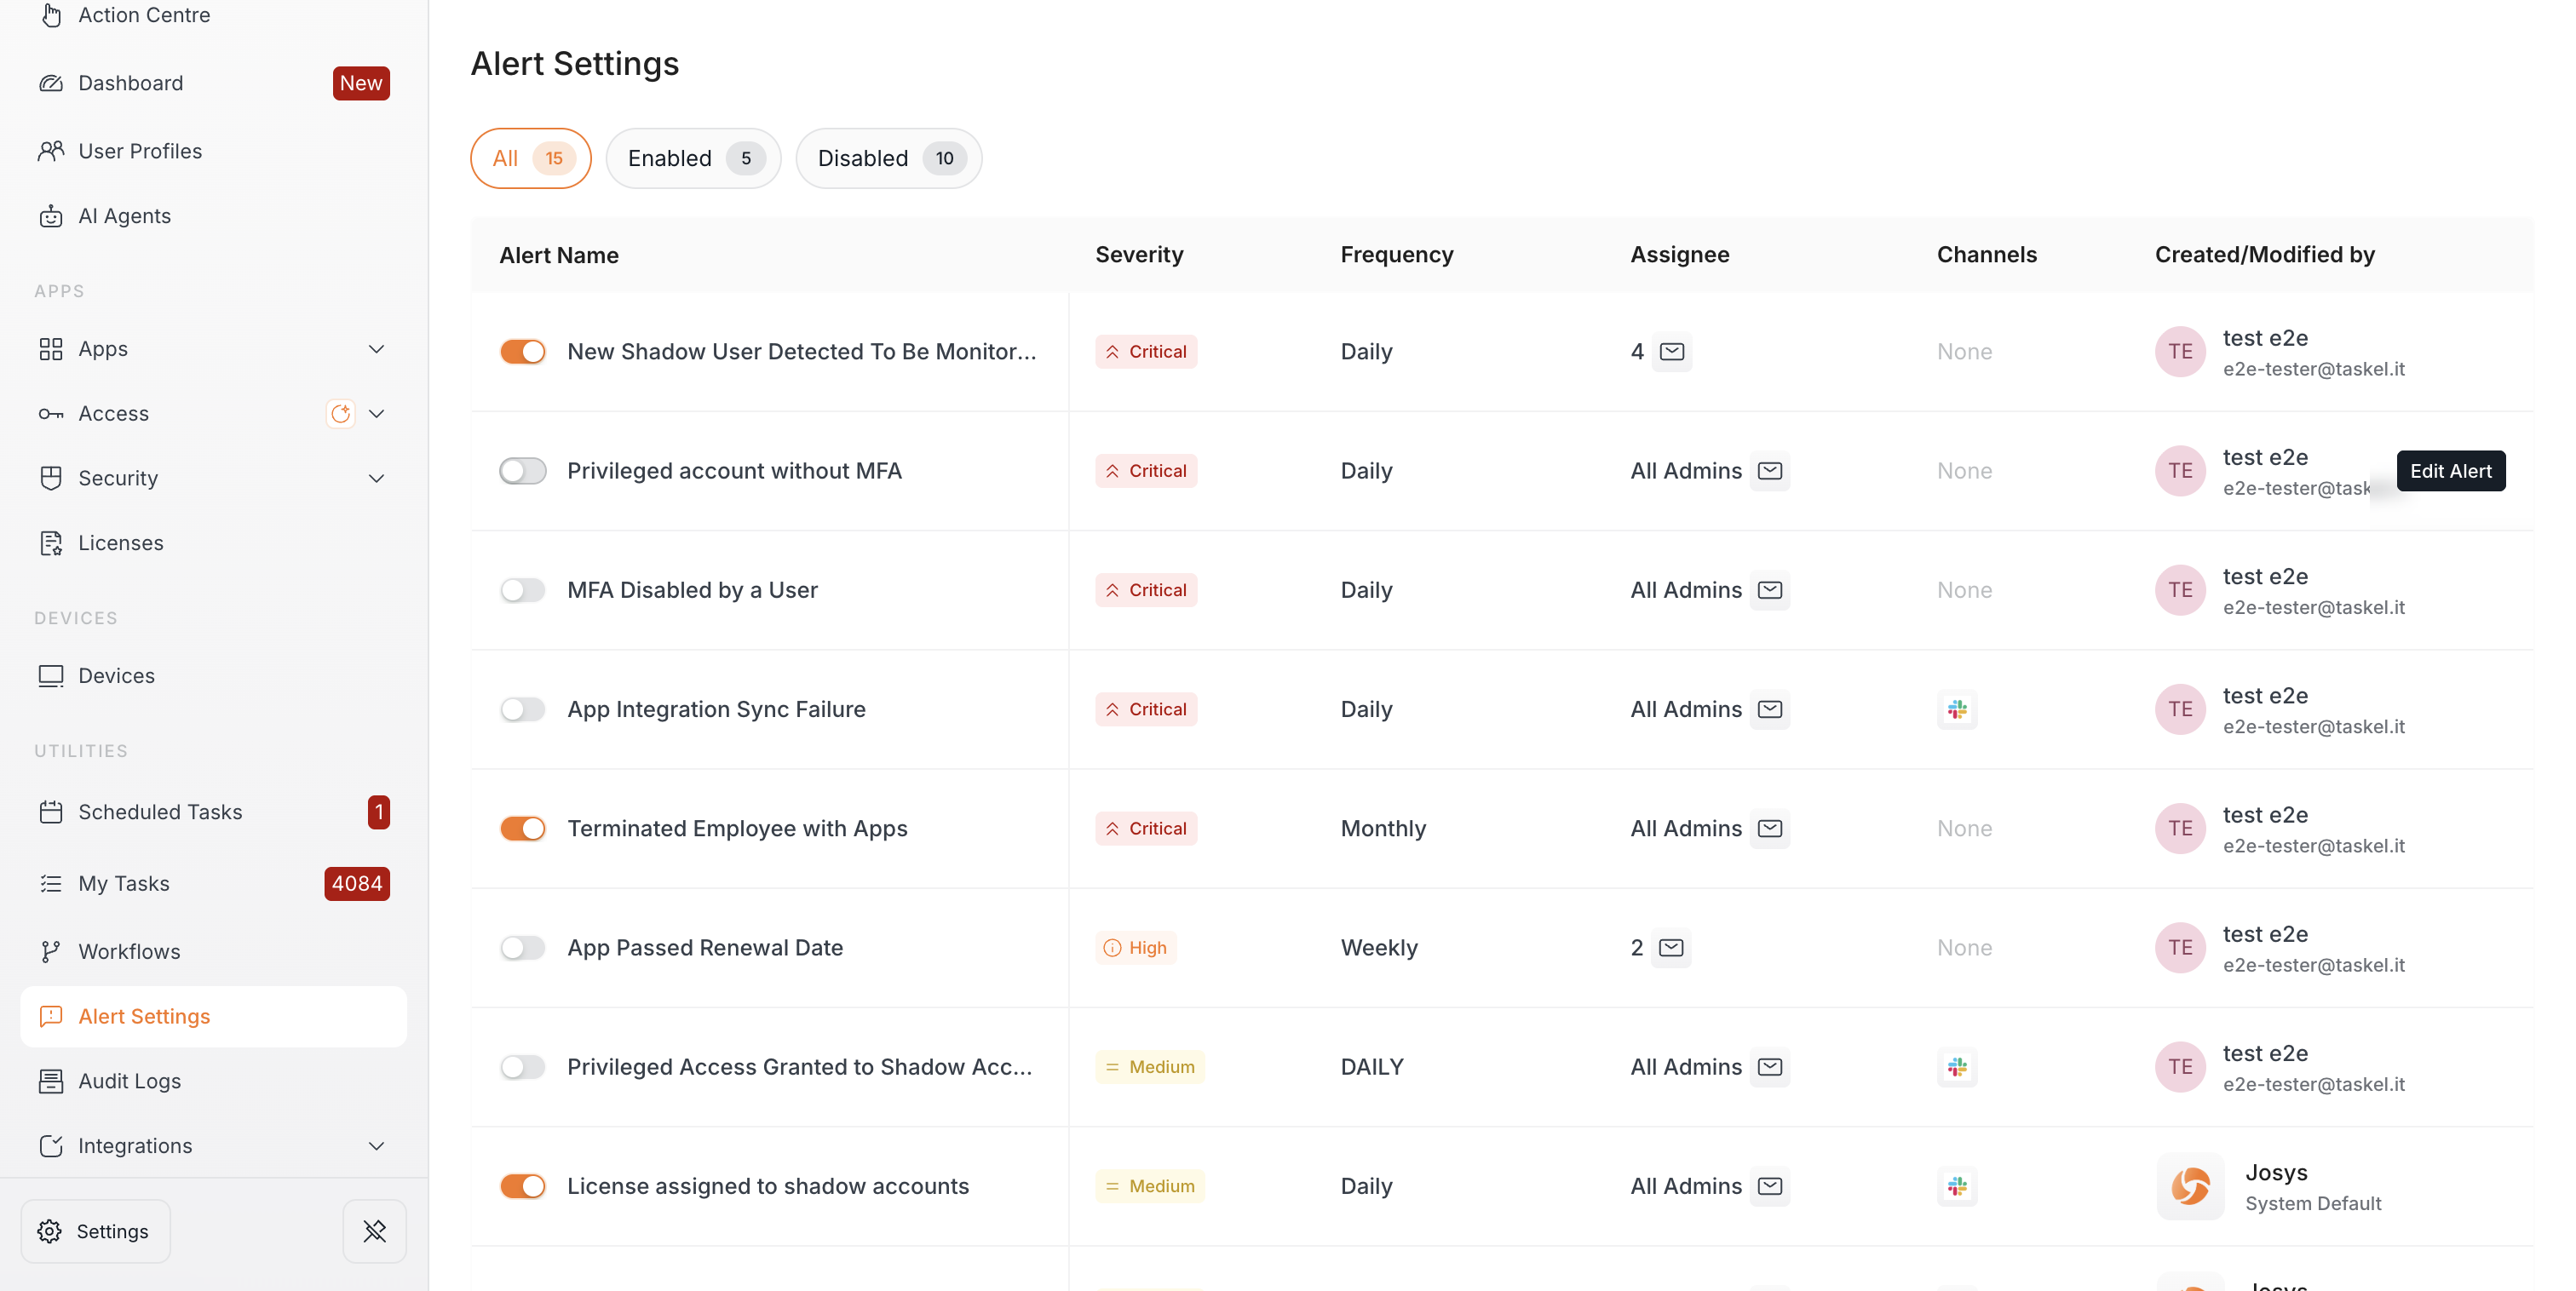Click the New badge on Dashboard
Image resolution: width=2576 pixels, height=1291 pixels.
[x=361, y=83]
